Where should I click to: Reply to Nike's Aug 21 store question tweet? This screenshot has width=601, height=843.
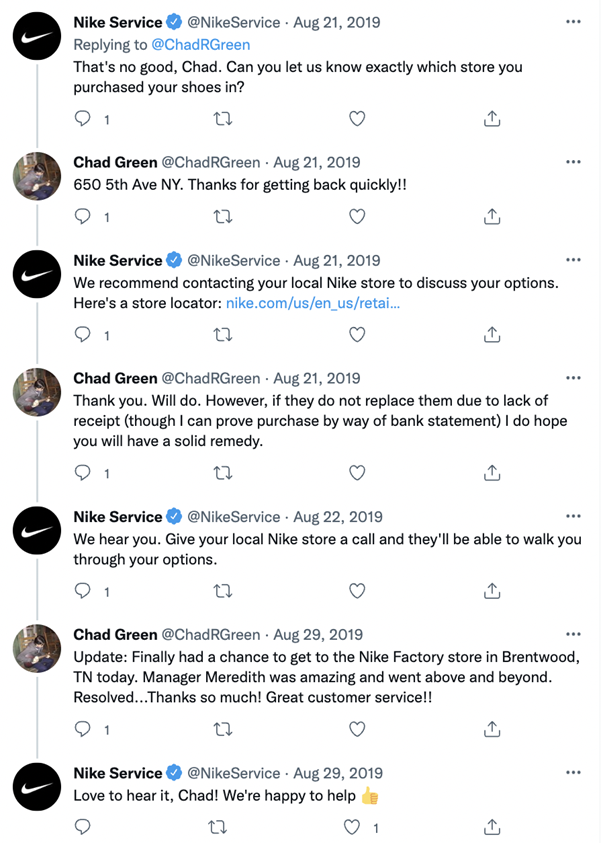coord(84,119)
